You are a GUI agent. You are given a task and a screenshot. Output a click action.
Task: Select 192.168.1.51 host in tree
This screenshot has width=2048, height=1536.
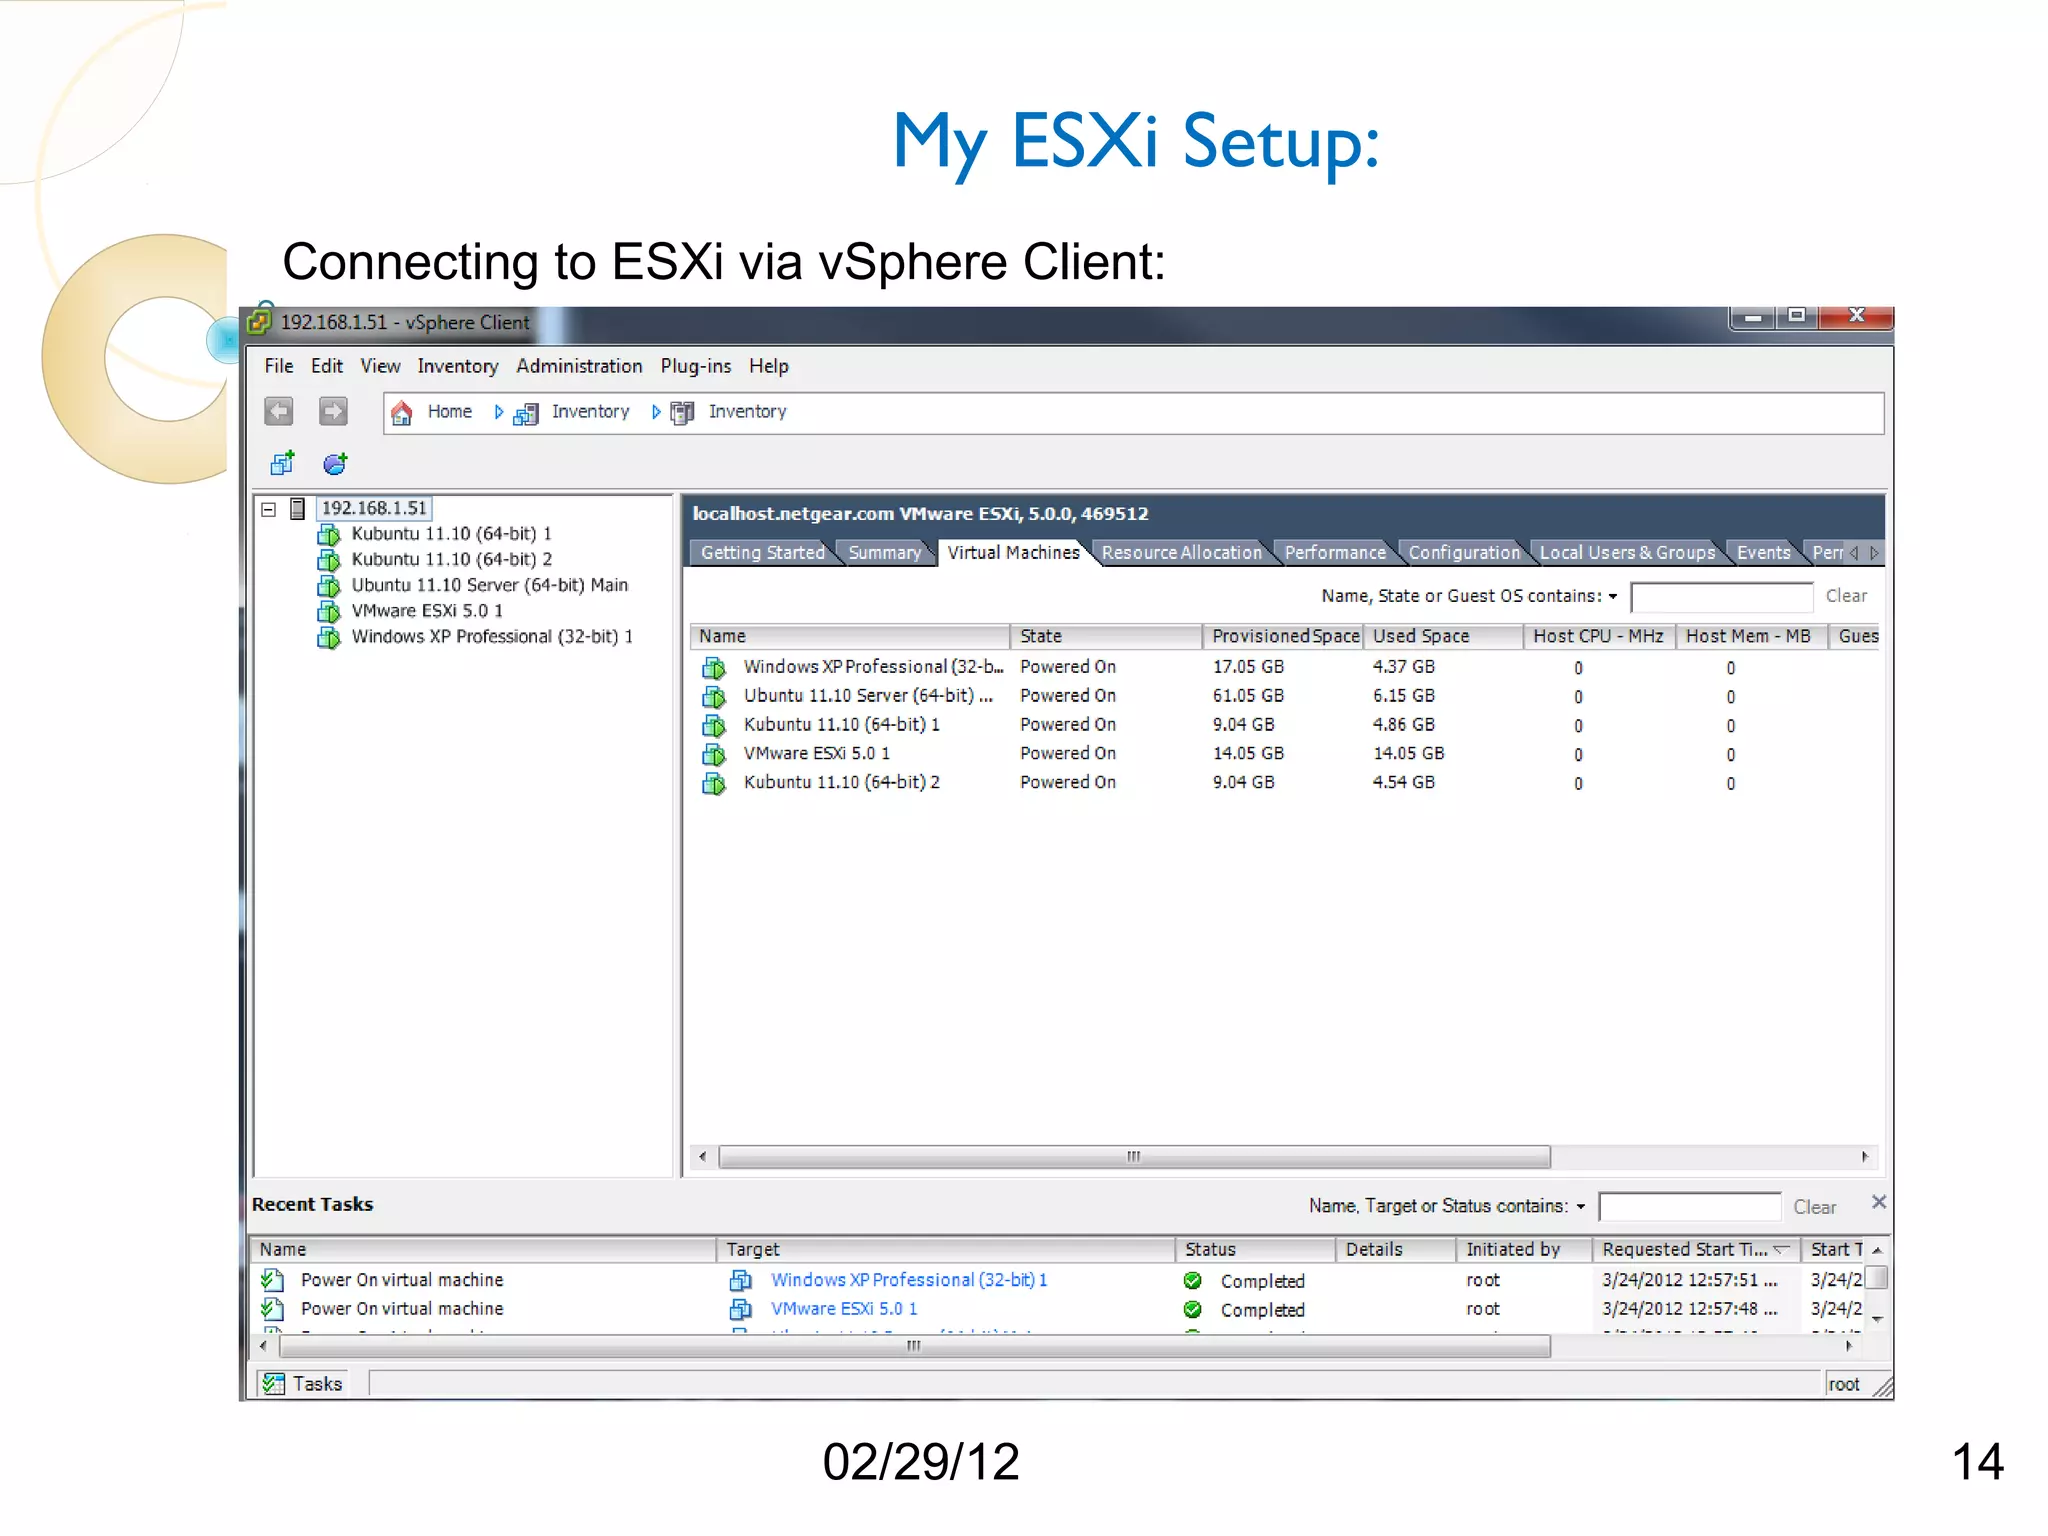(374, 508)
